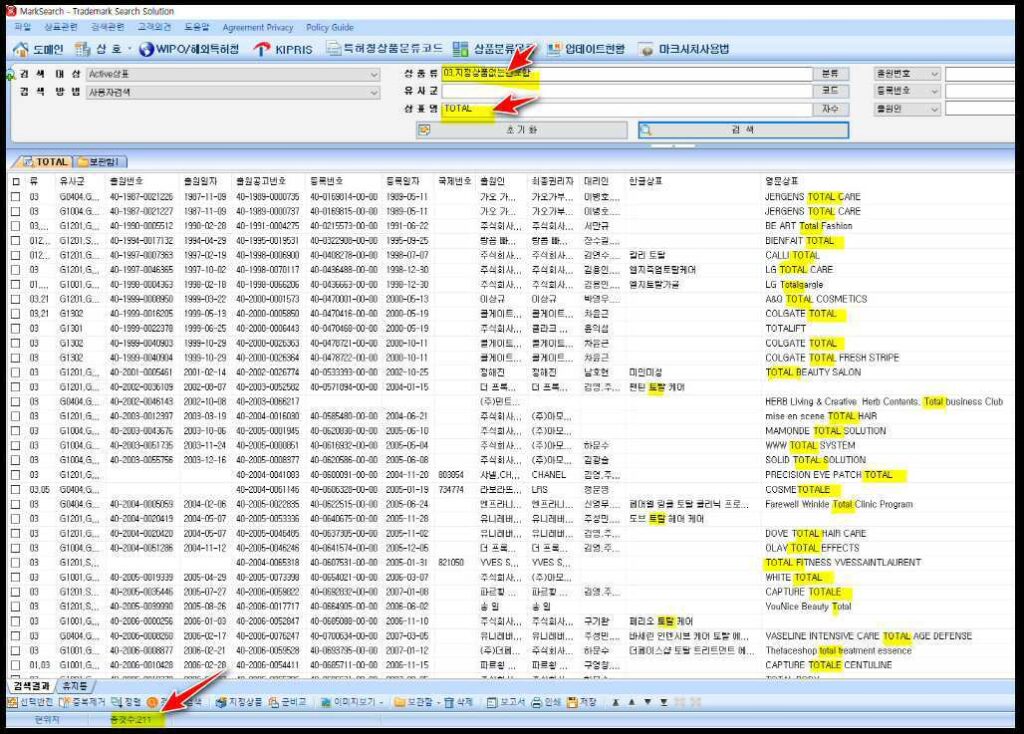Screen dimensions: 1024x734
Task: Open the 출원인 field-type dropdown
Action: pos(907,109)
